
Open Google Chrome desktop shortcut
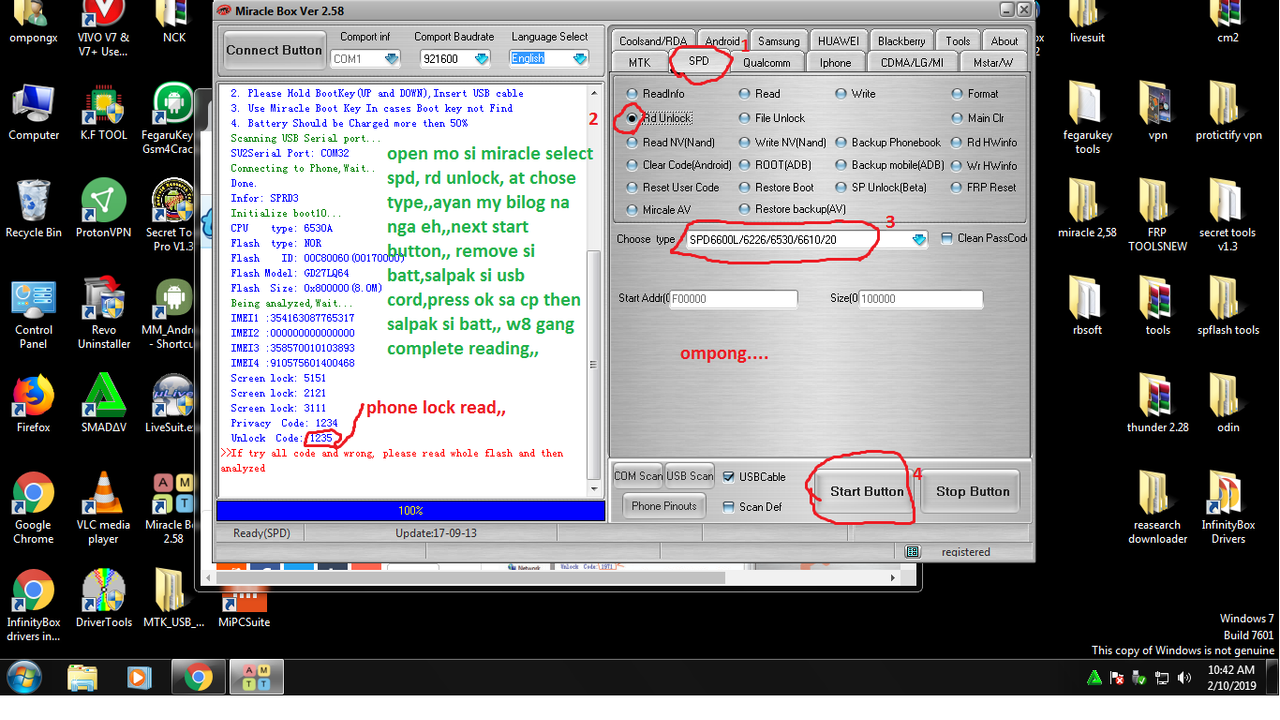point(33,508)
